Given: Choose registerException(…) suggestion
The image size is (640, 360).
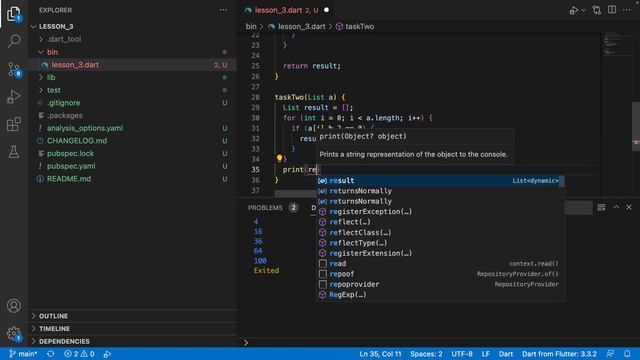Looking at the screenshot, I should (440, 212).
